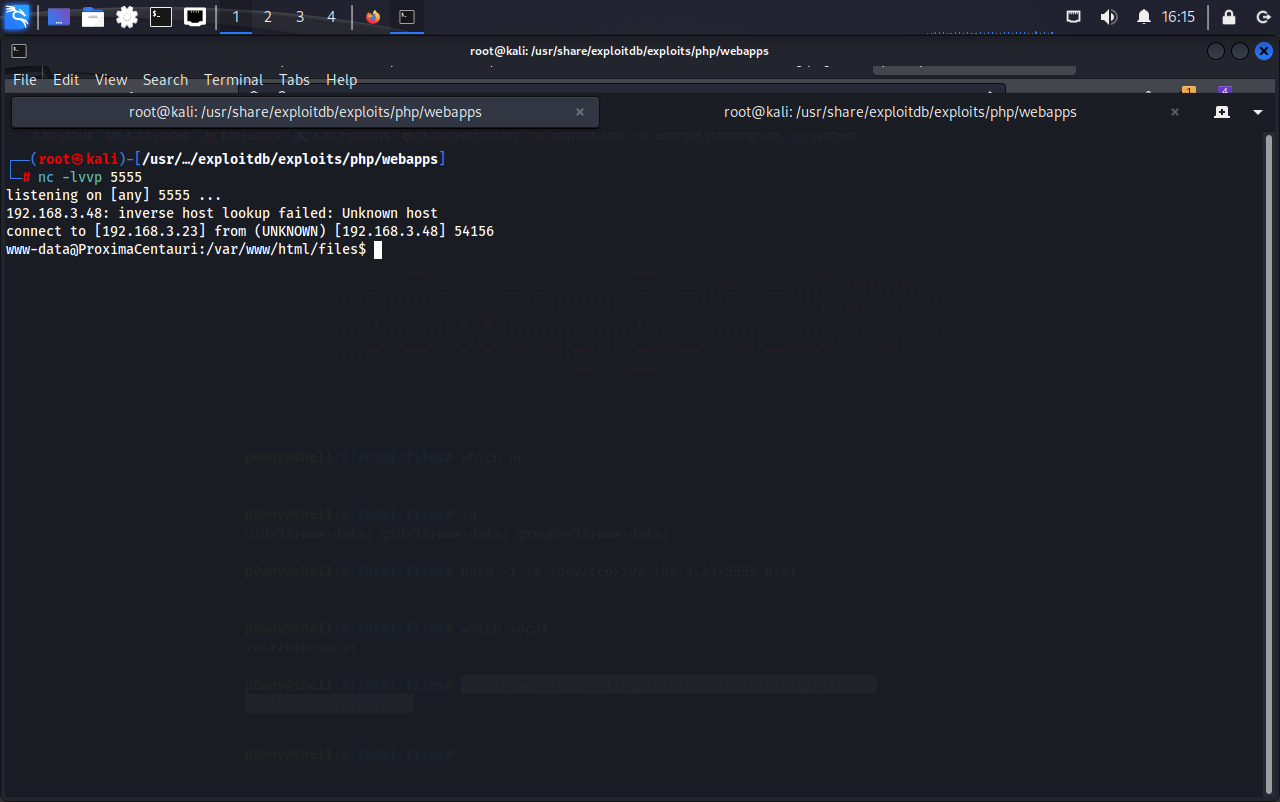
Task: Select the first terminal tab
Action: [305, 112]
